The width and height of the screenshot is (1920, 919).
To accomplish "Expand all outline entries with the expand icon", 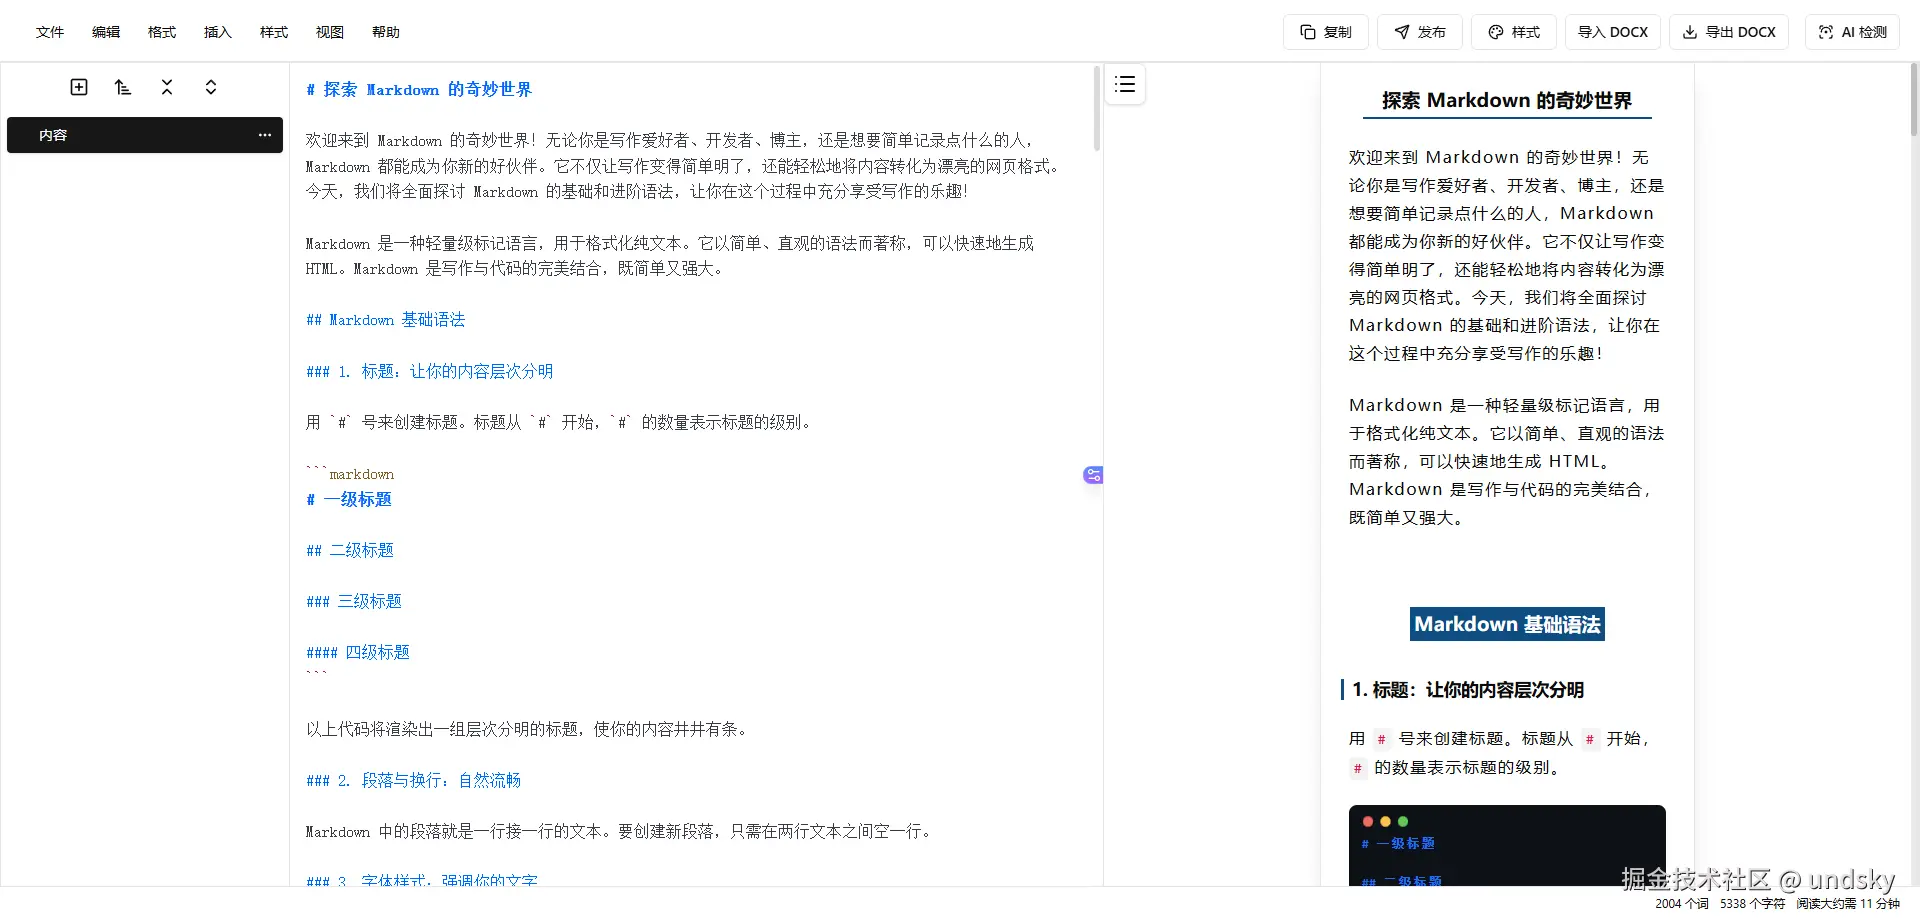I will (x=210, y=87).
